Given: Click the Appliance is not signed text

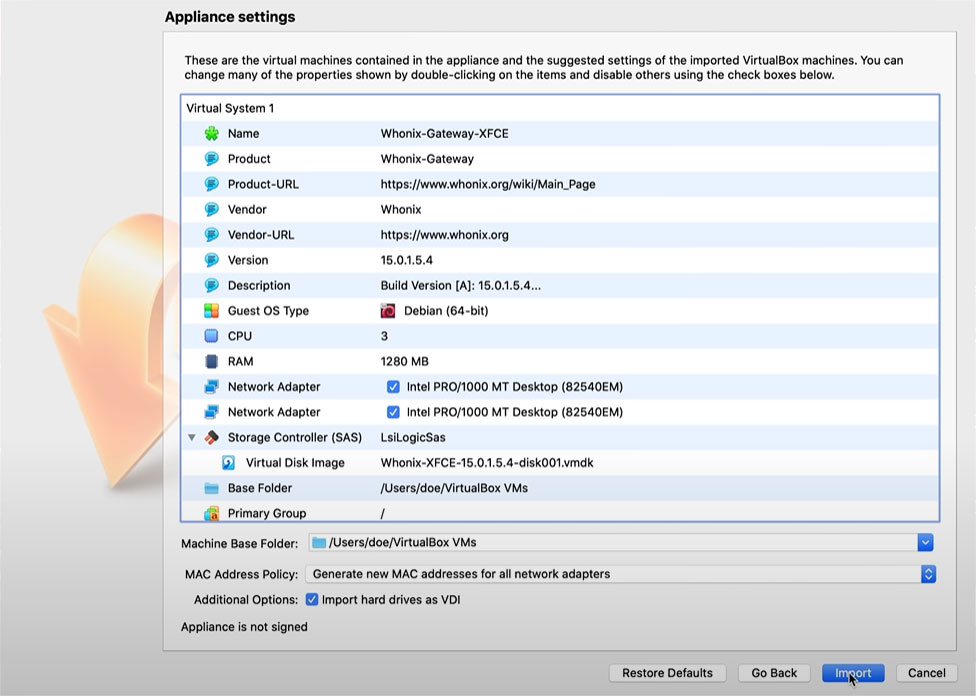Looking at the screenshot, I should [244, 627].
